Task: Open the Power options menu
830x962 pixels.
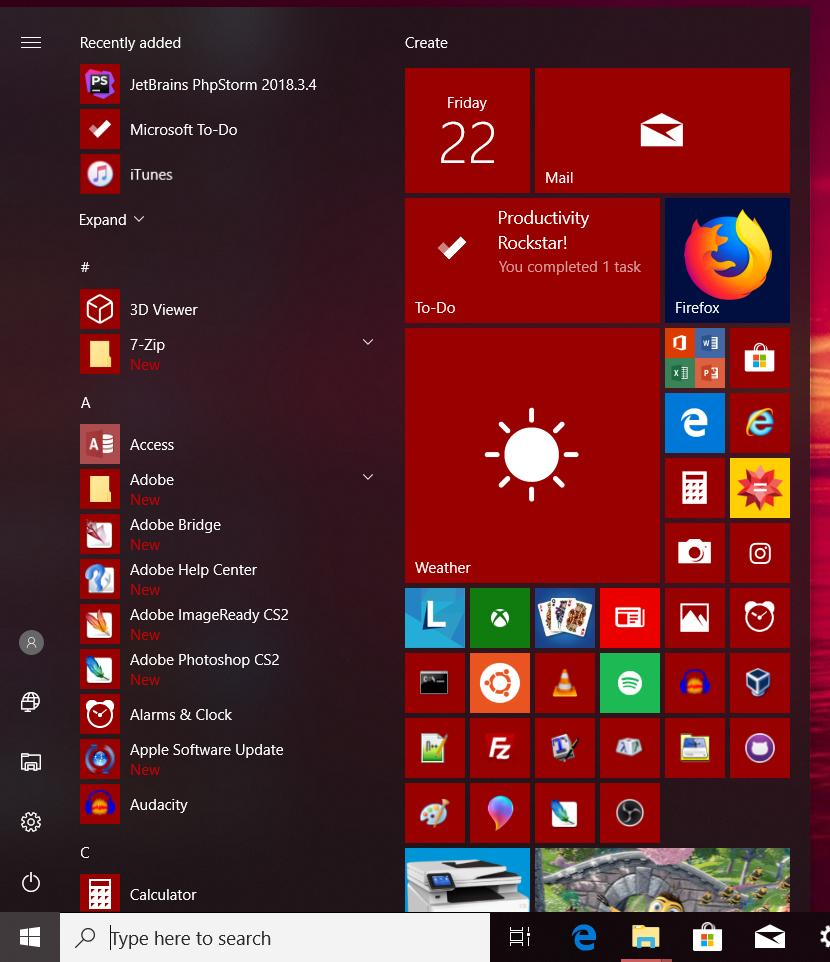Action: (31, 882)
